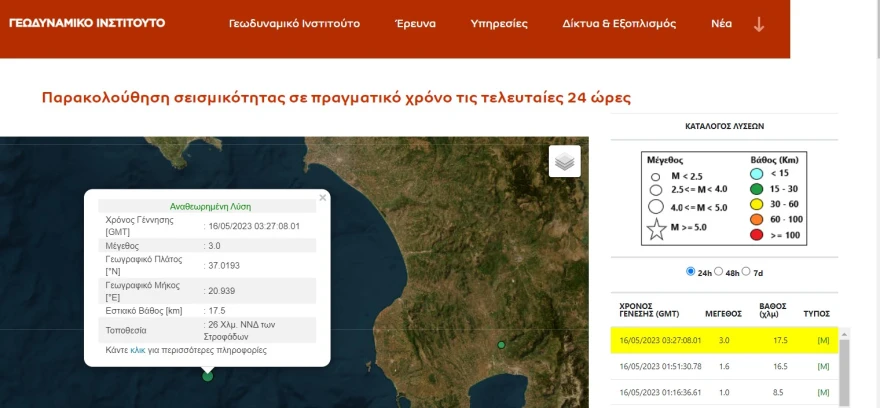Click the [M] link for the 01:16:36 event
This screenshot has height=408, width=880.
tap(823, 393)
